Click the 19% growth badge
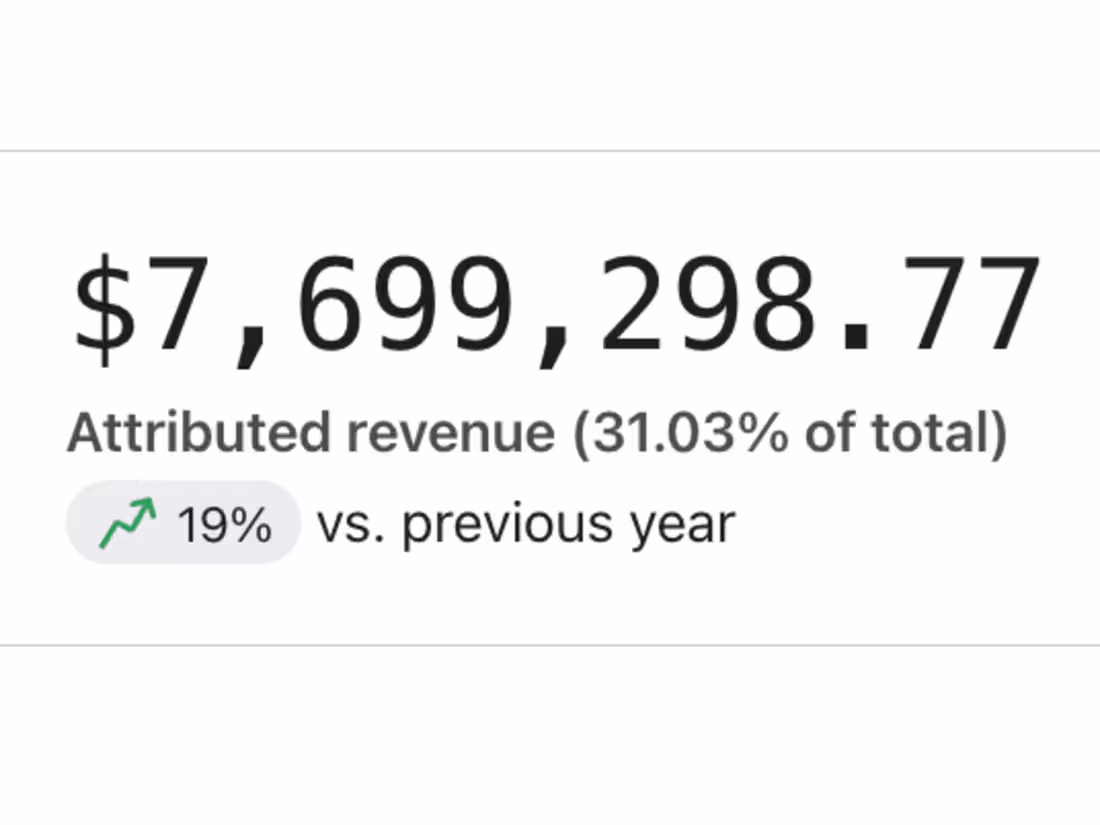 pyautogui.click(x=183, y=523)
